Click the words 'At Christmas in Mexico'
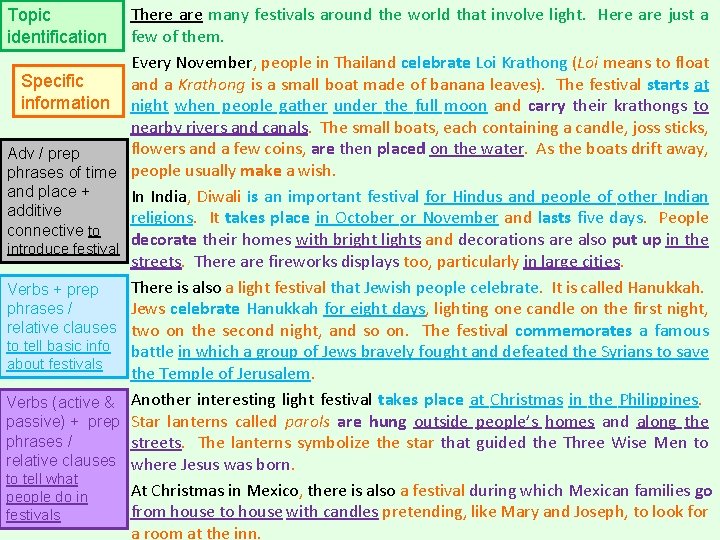 [215, 491]
